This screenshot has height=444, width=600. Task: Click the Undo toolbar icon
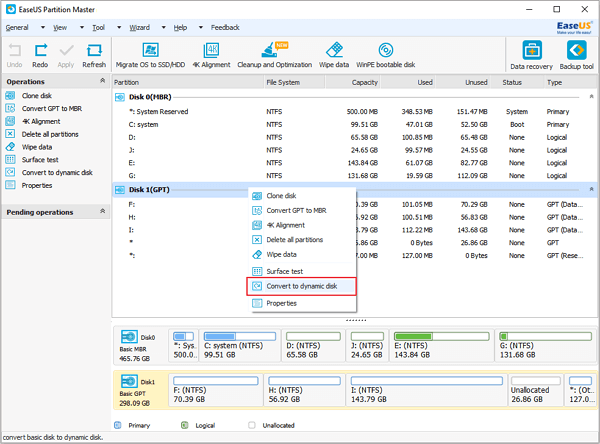pos(15,50)
